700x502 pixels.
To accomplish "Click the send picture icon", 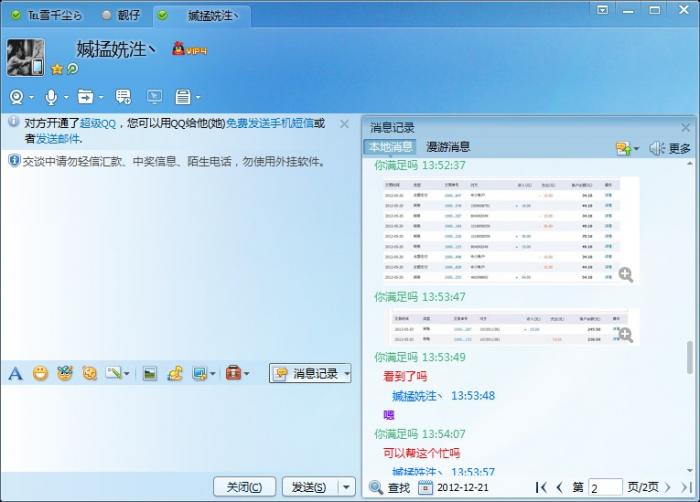I will (x=150, y=373).
